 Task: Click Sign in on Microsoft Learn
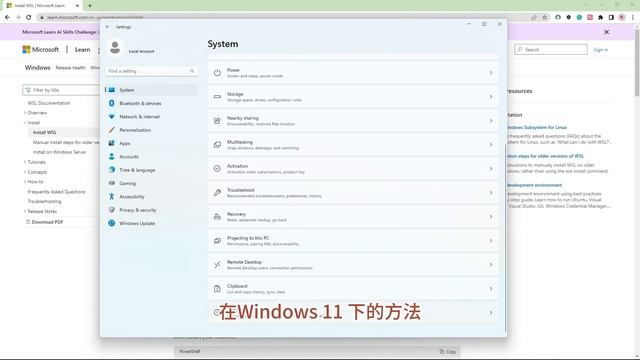click(x=600, y=50)
